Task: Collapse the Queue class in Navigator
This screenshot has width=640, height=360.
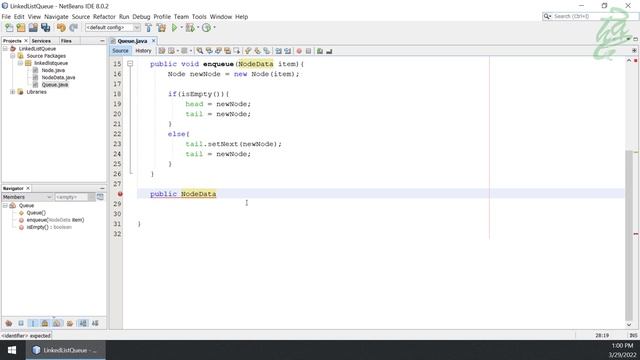Action: 5,205
